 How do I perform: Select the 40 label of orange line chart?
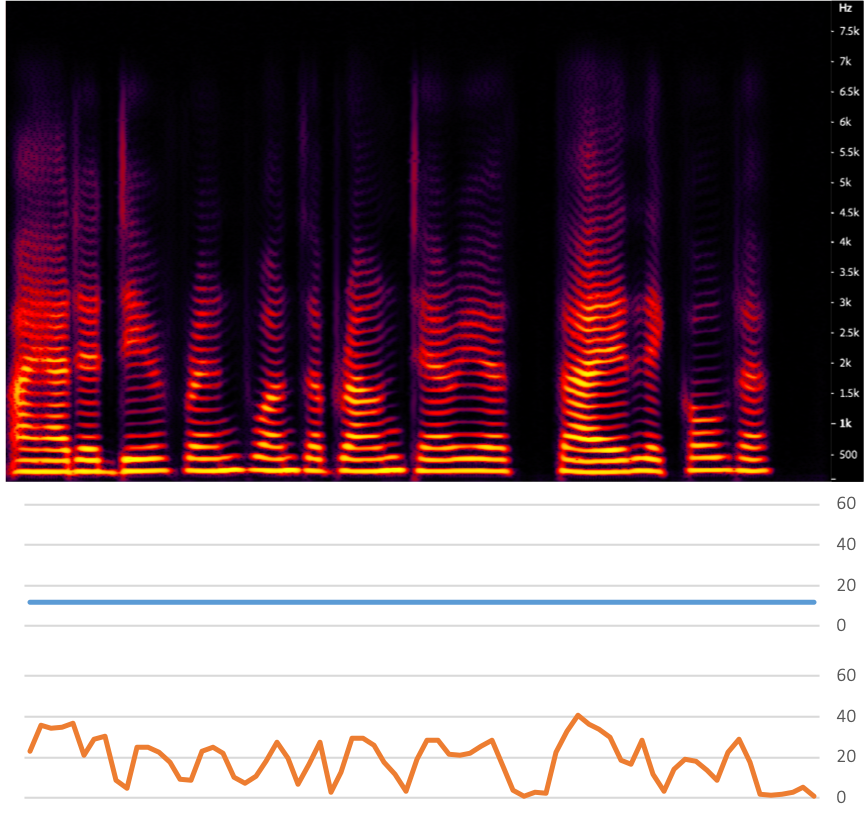[x=845, y=716]
